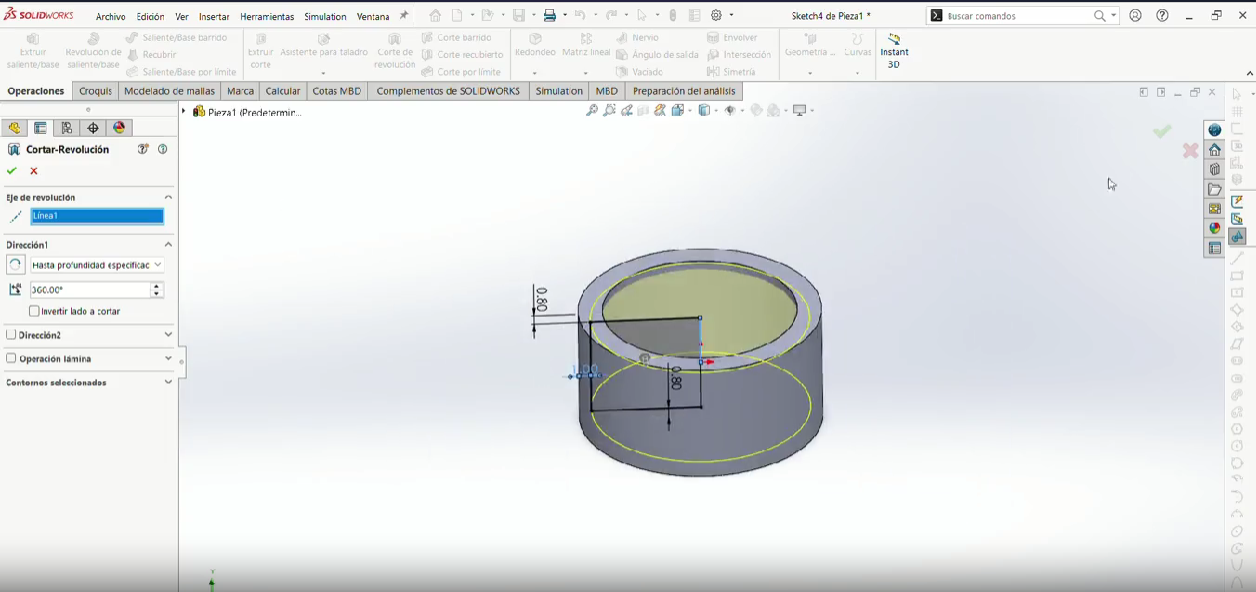Viewport: 1256px width, 592px height.
Task: Enable the Dirección2 checkbox
Action: [12, 335]
